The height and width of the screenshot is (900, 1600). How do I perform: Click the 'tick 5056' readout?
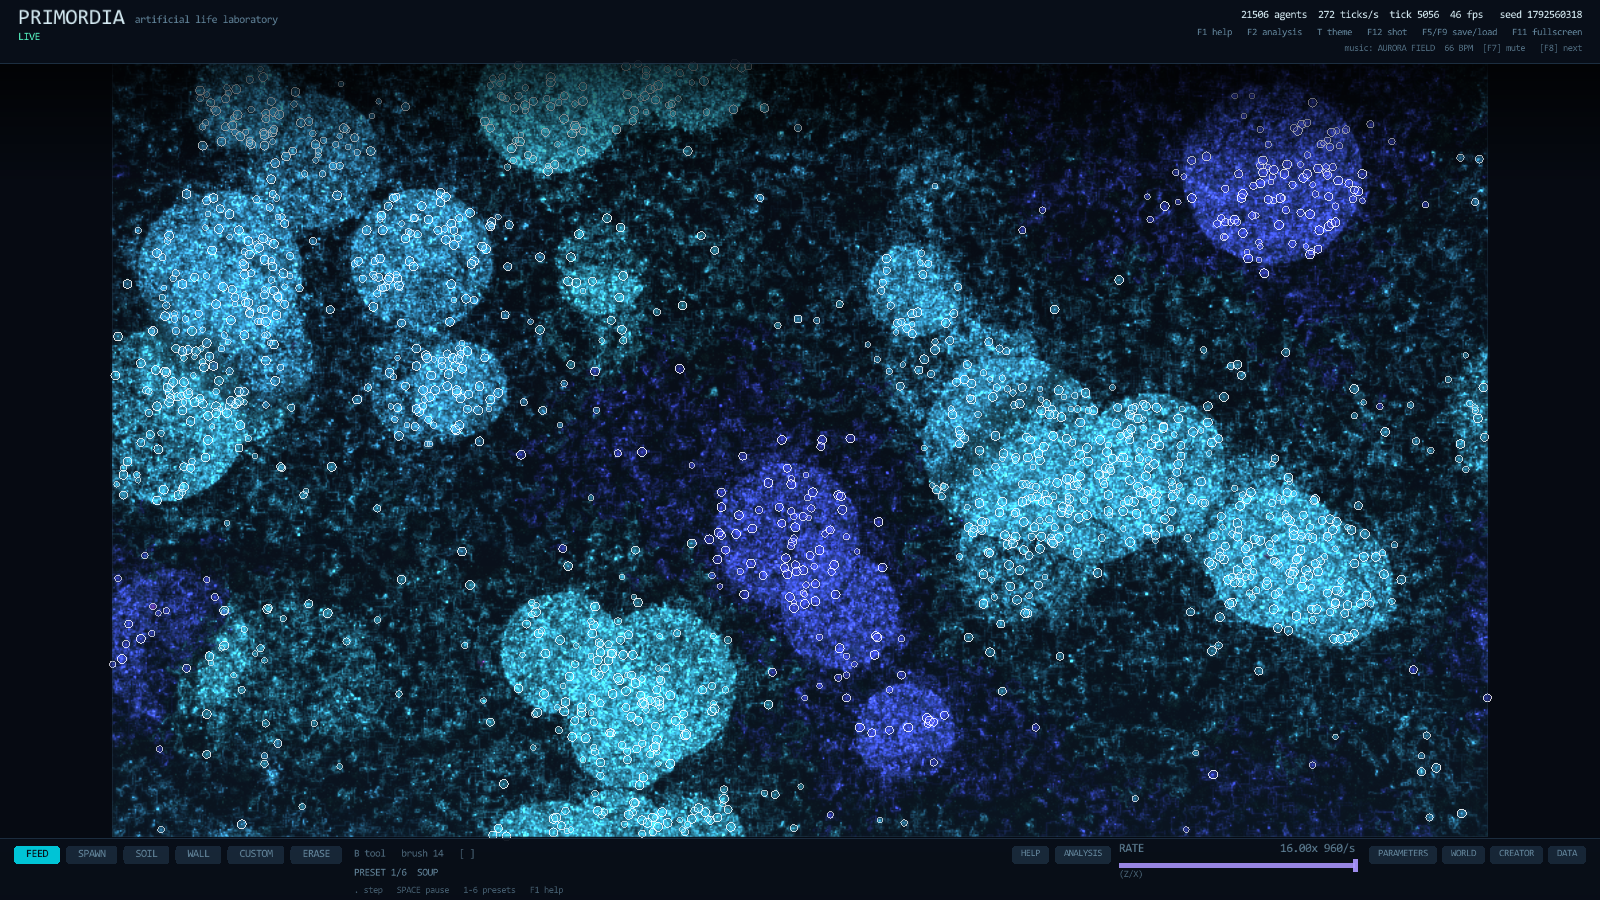click(1414, 15)
